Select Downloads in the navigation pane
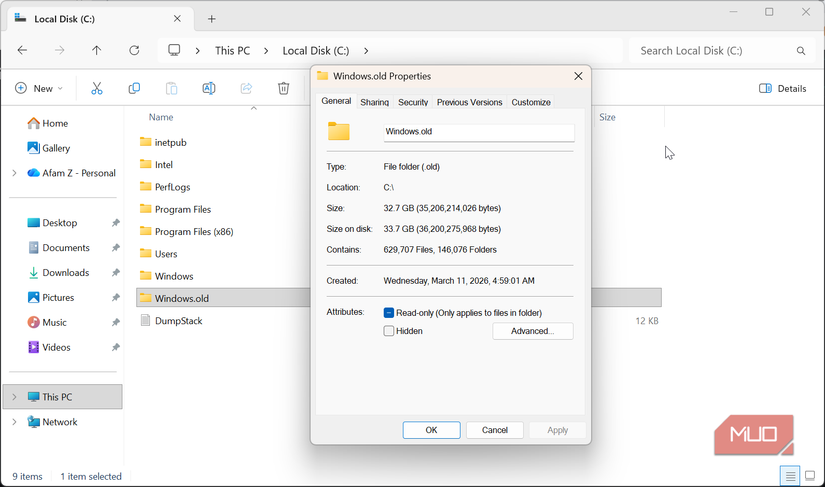This screenshot has width=825, height=487. click(x=65, y=273)
